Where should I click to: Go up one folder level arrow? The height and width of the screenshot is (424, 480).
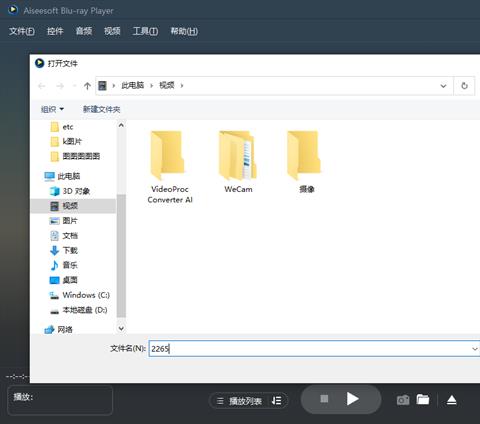coord(87,86)
